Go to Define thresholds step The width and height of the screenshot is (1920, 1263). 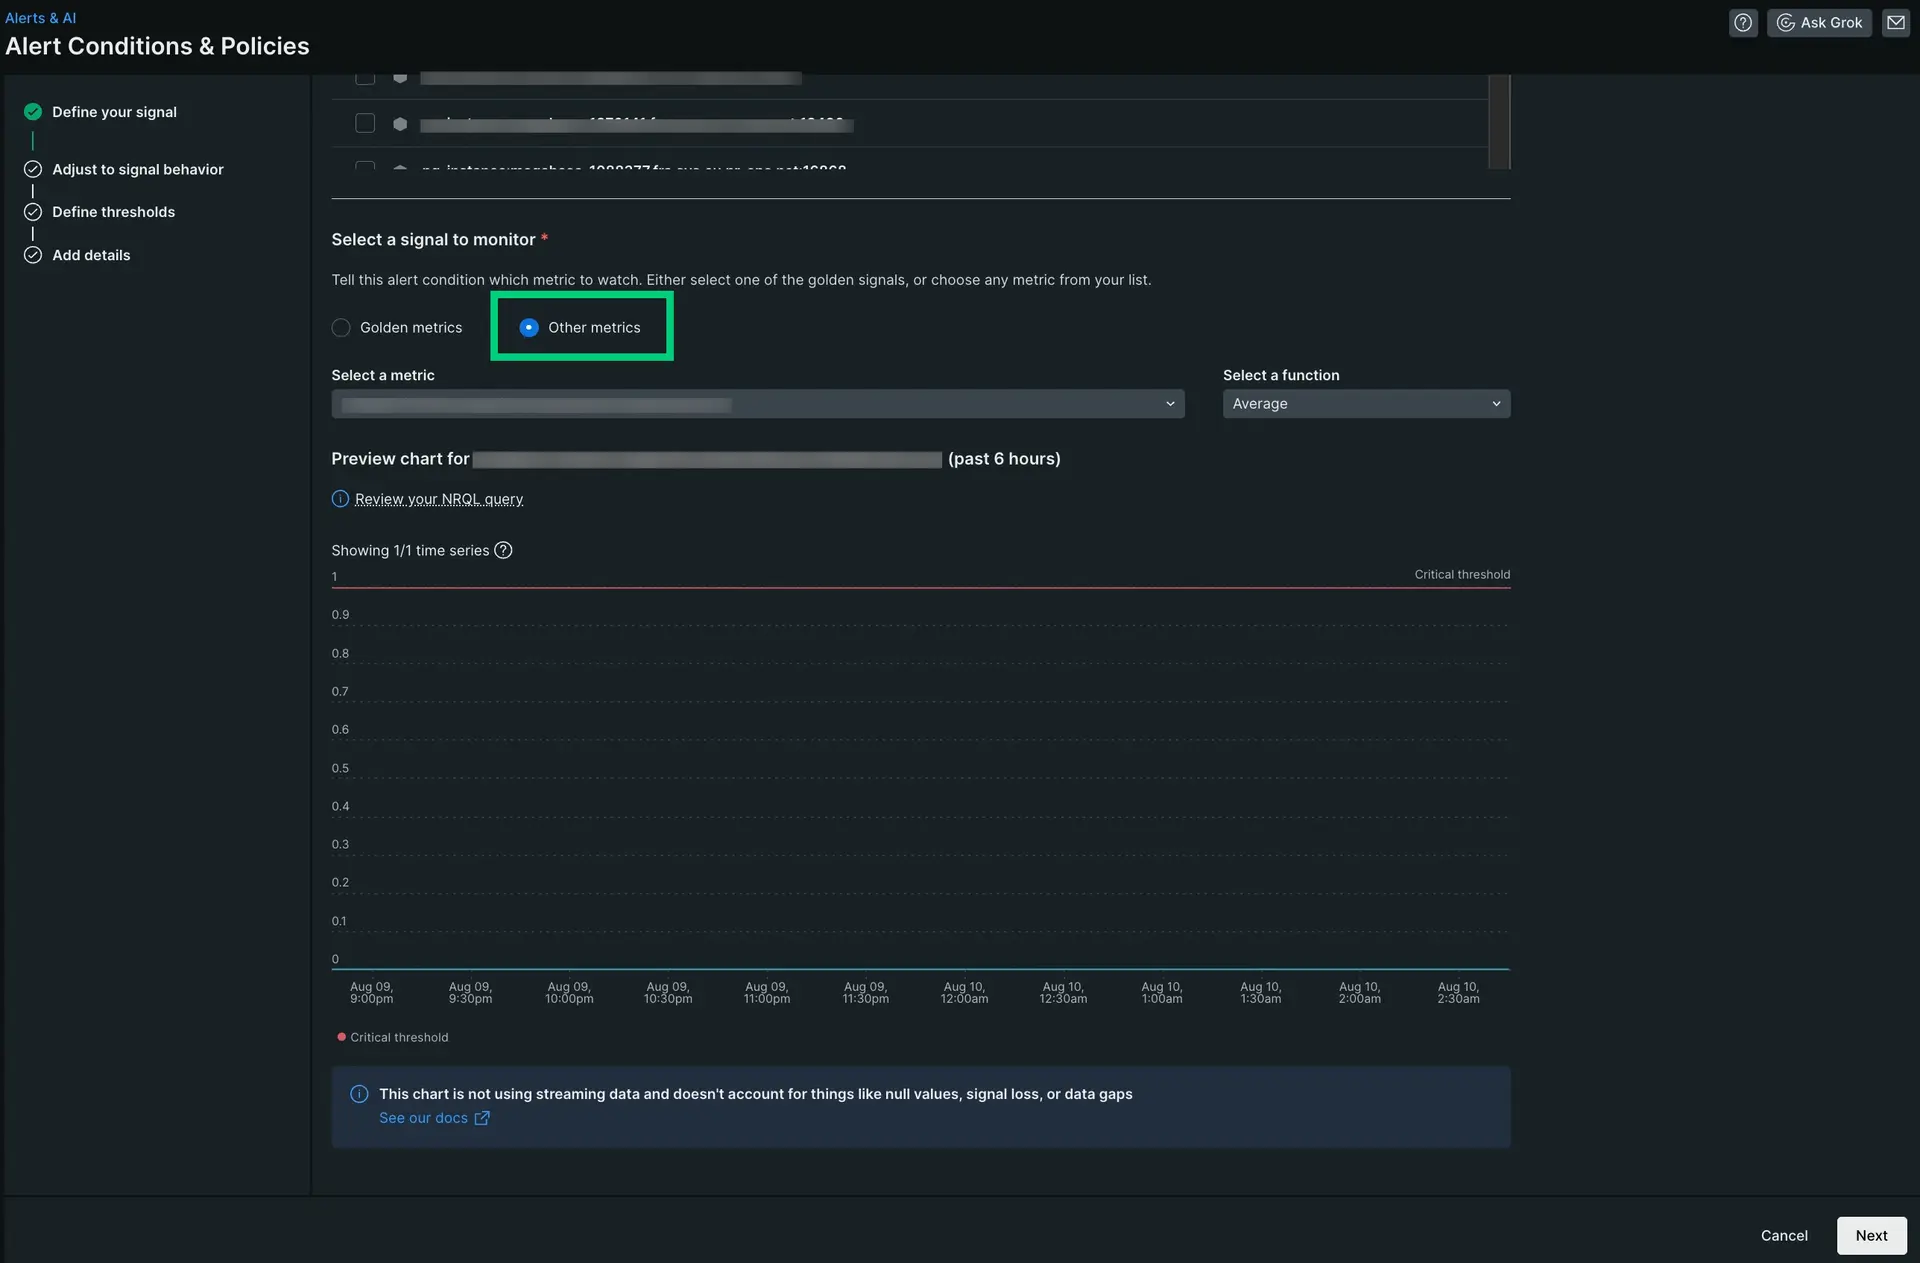[113, 212]
